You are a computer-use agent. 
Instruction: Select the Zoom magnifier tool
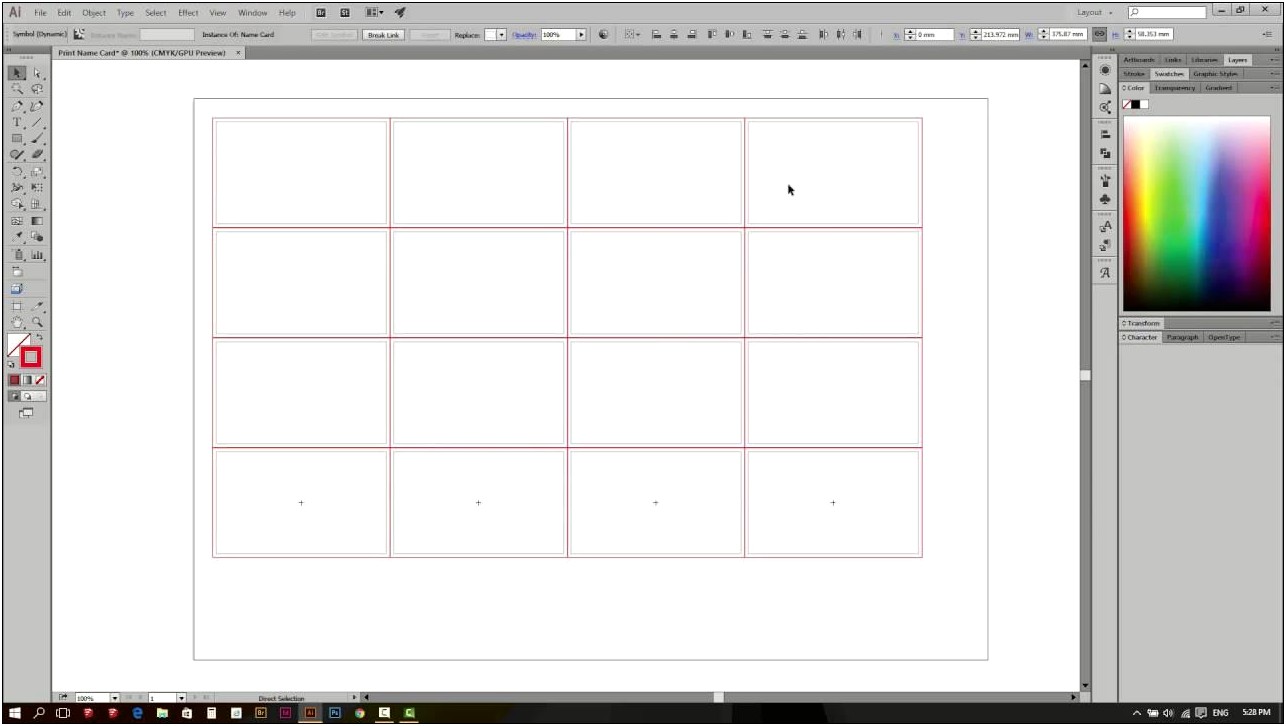pyautogui.click(x=37, y=322)
